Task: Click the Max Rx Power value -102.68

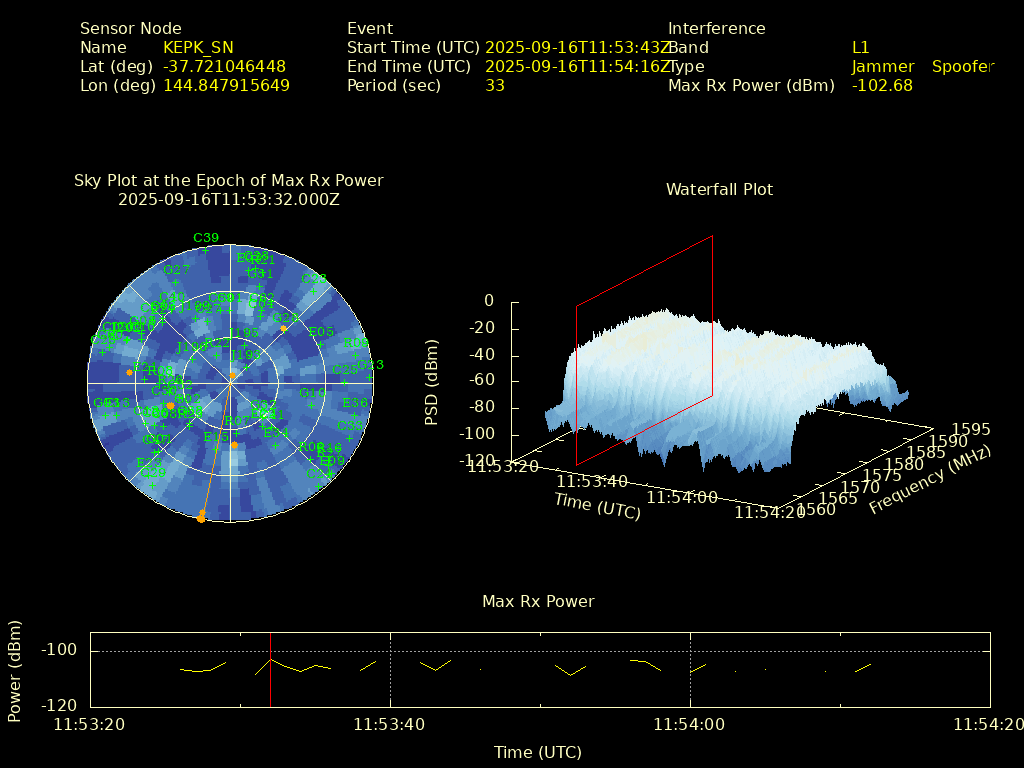Action: (882, 86)
